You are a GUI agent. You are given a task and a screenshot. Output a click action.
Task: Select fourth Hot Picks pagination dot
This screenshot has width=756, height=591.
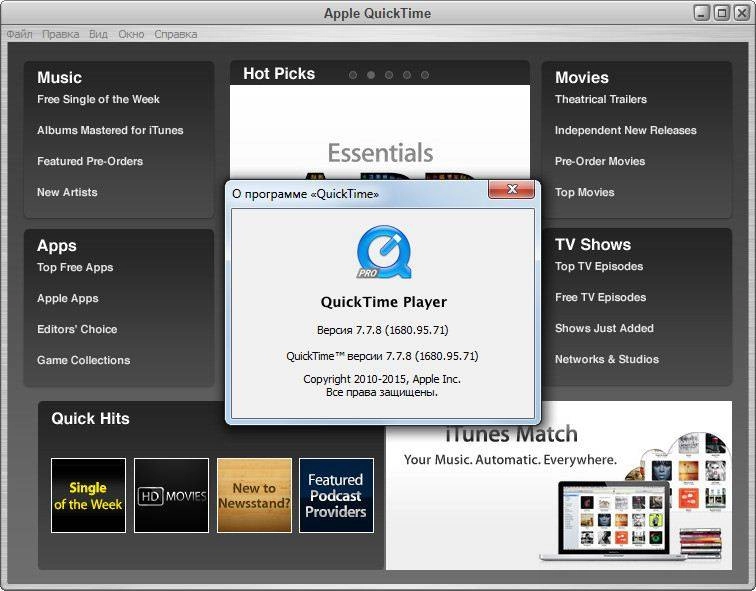coord(407,75)
